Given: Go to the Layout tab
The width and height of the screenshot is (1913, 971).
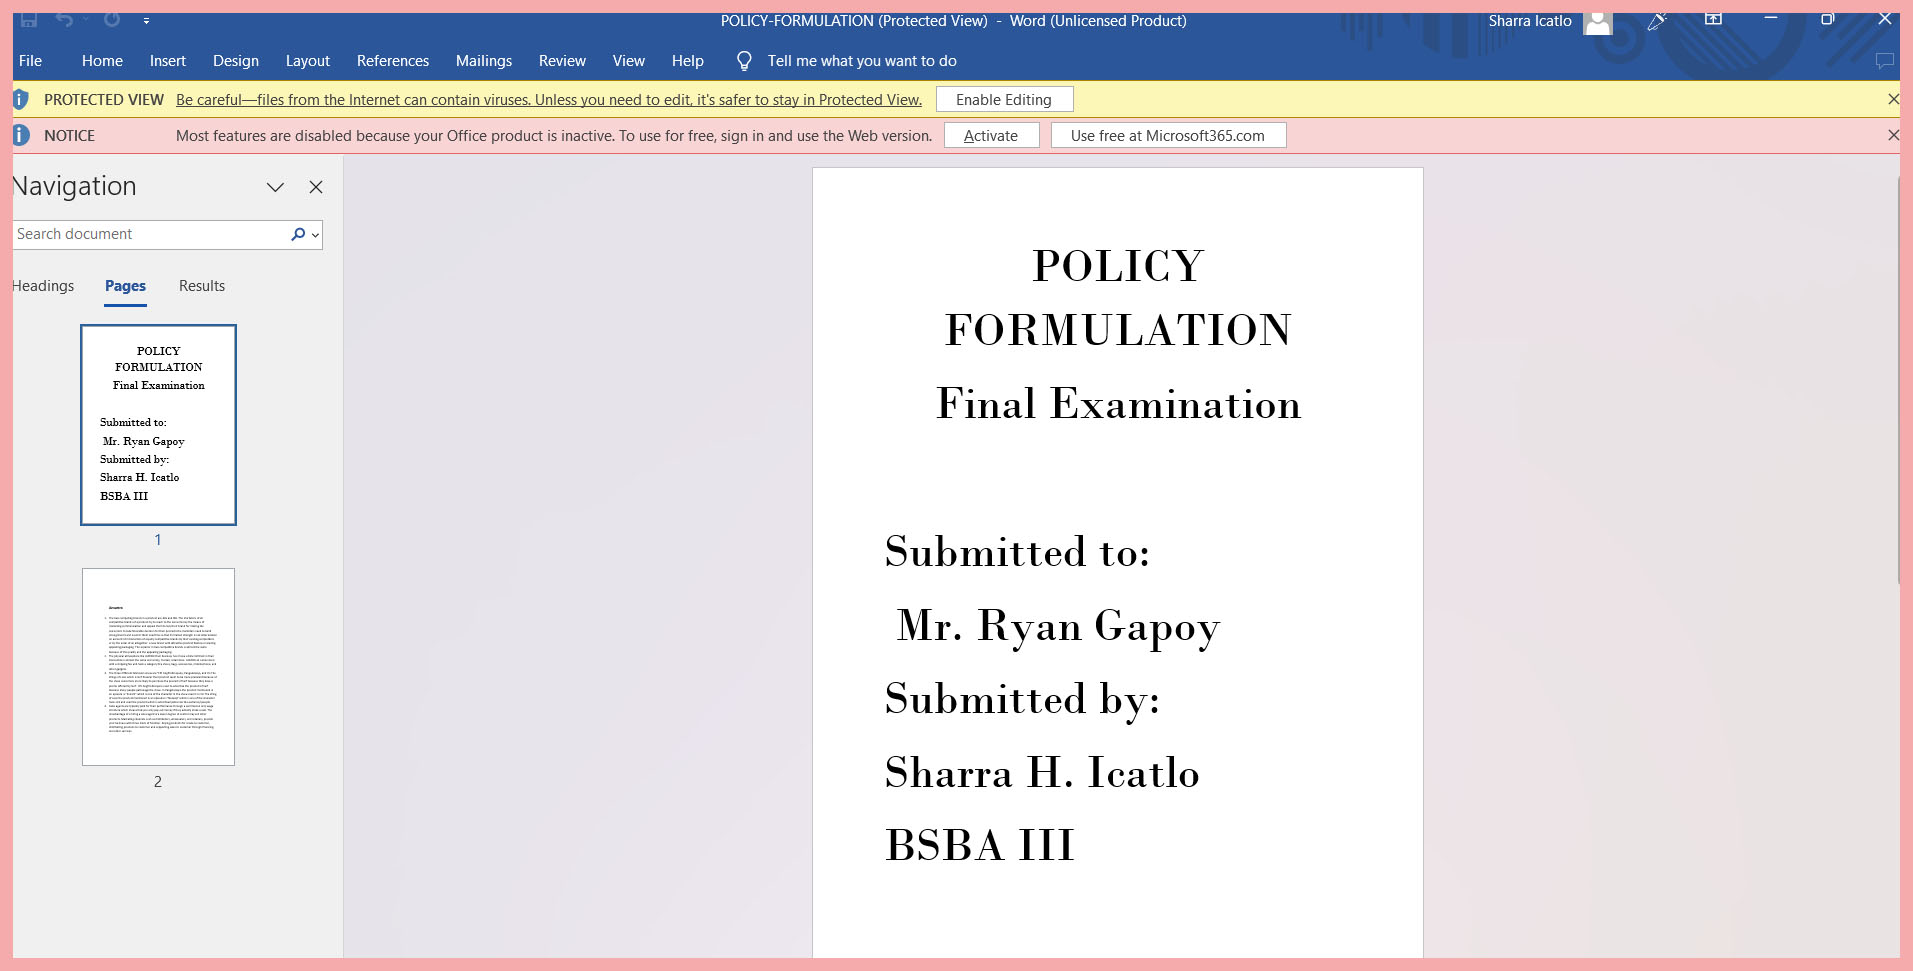Looking at the screenshot, I should (x=308, y=61).
